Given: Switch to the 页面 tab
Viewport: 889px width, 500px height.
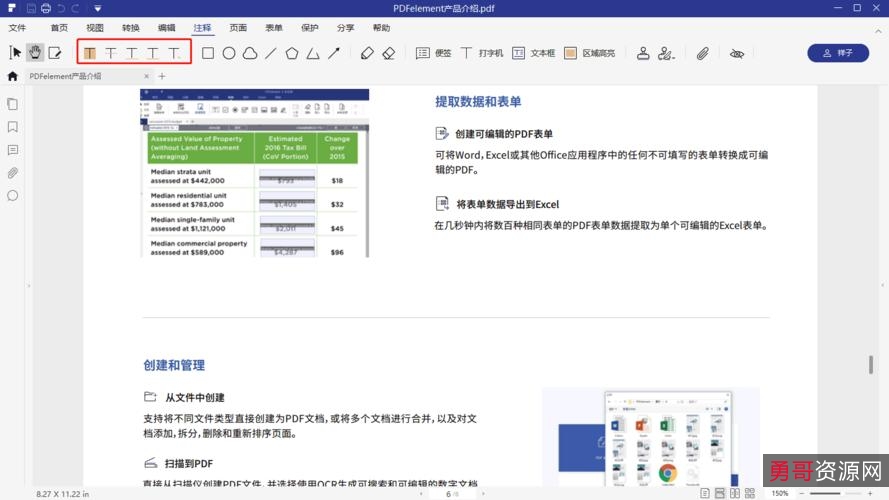Looking at the screenshot, I should click(238, 28).
